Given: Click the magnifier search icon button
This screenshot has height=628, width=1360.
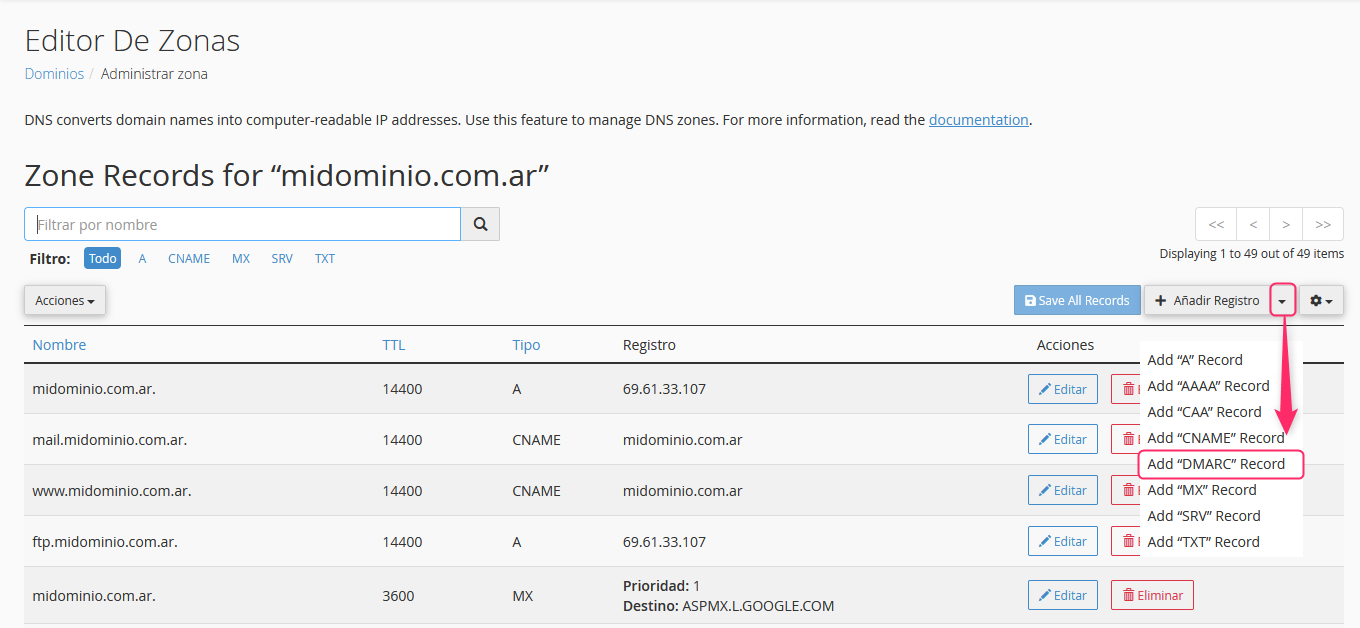Looking at the screenshot, I should tap(480, 224).
